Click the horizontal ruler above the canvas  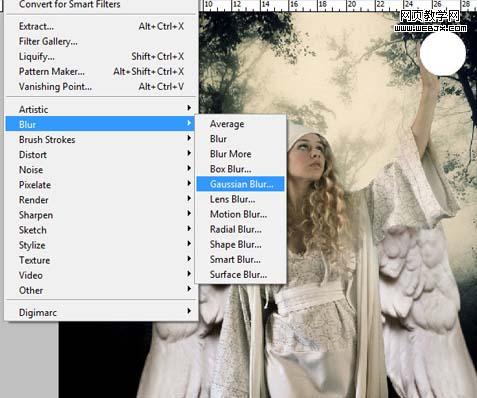pyautogui.click(x=338, y=5)
